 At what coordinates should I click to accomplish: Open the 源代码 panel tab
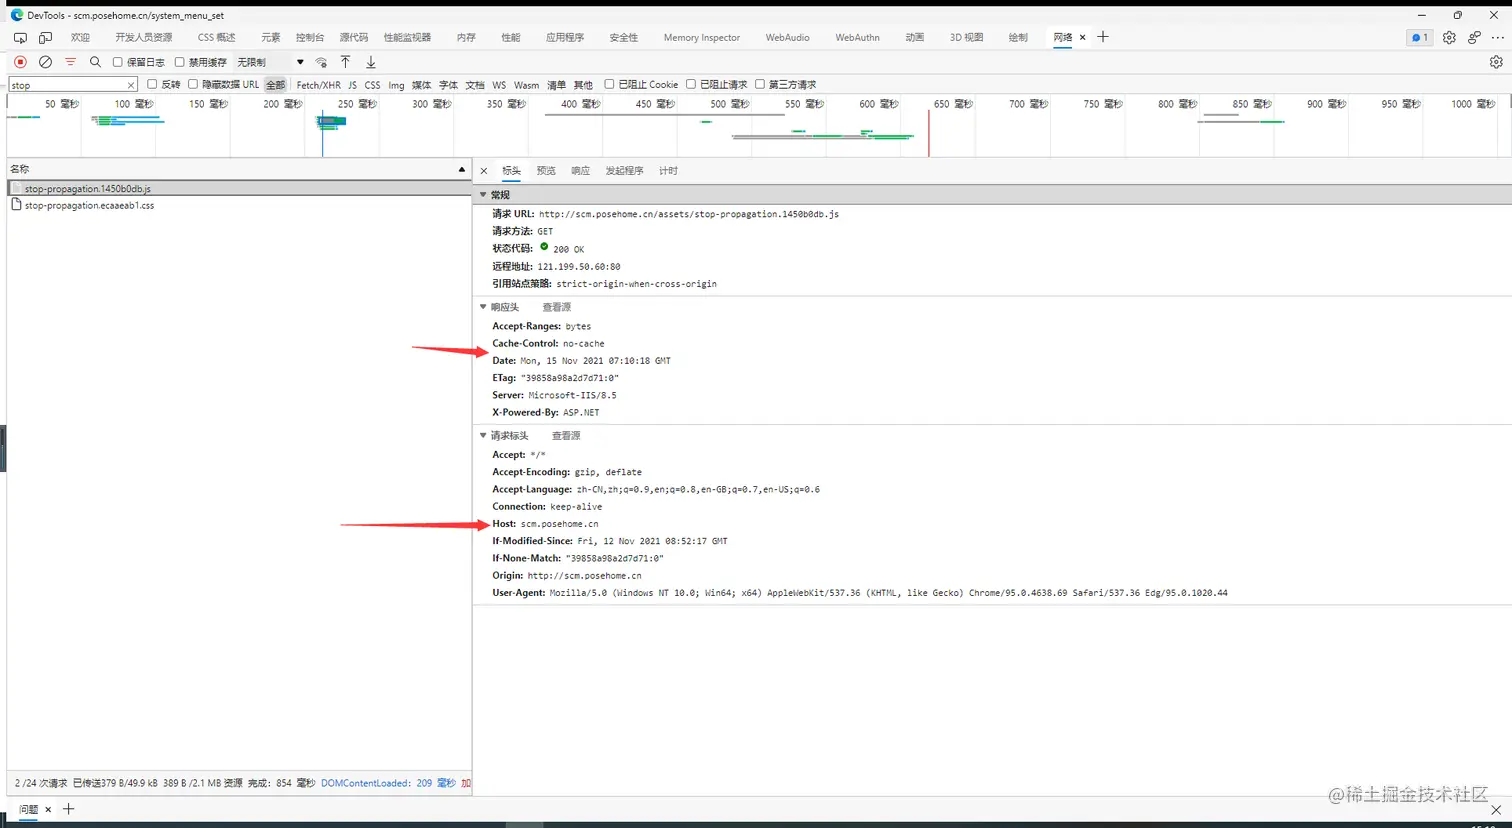pyautogui.click(x=354, y=37)
